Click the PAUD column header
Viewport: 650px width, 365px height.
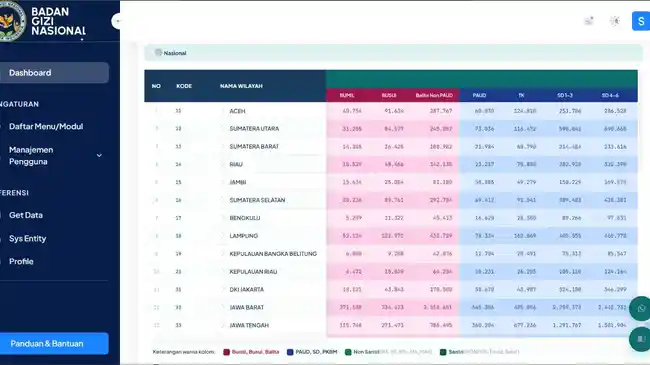coord(479,95)
